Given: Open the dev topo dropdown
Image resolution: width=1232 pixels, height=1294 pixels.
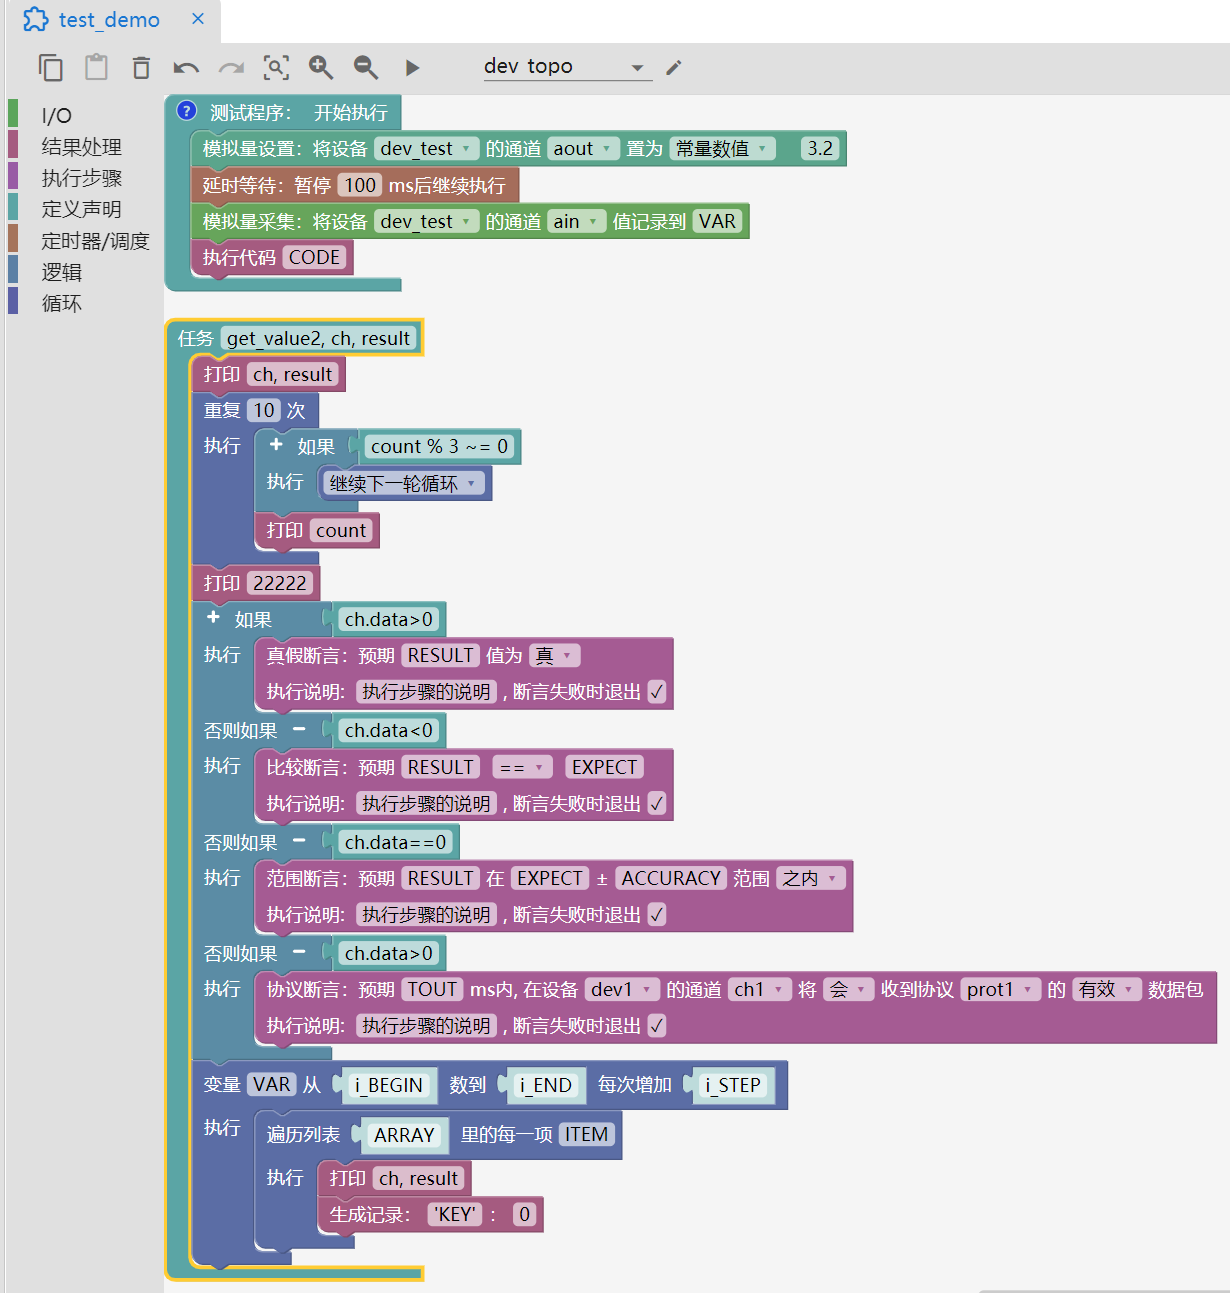Looking at the screenshot, I should pyautogui.click(x=566, y=67).
